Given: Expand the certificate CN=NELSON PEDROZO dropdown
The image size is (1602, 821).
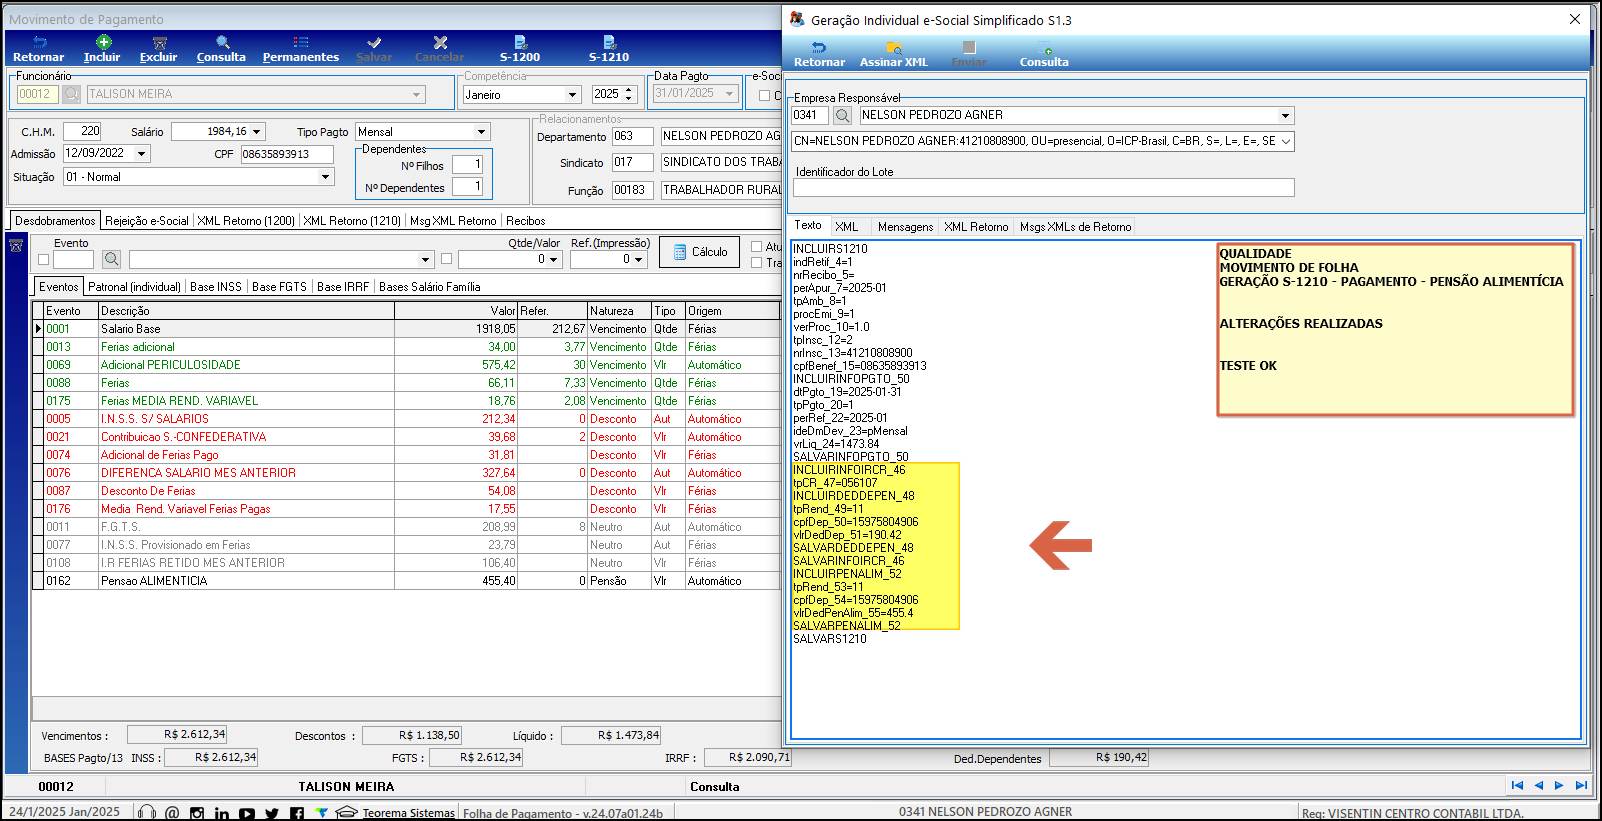Looking at the screenshot, I should pos(1286,142).
